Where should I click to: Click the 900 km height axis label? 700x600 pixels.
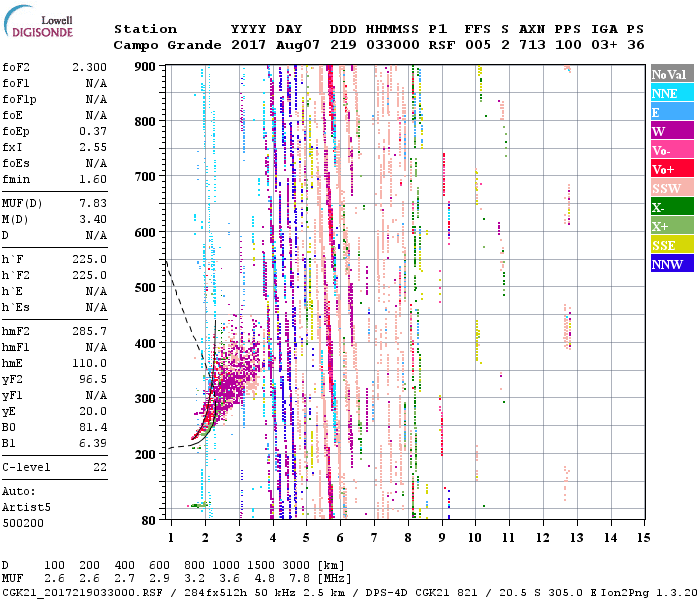[x=145, y=67]
